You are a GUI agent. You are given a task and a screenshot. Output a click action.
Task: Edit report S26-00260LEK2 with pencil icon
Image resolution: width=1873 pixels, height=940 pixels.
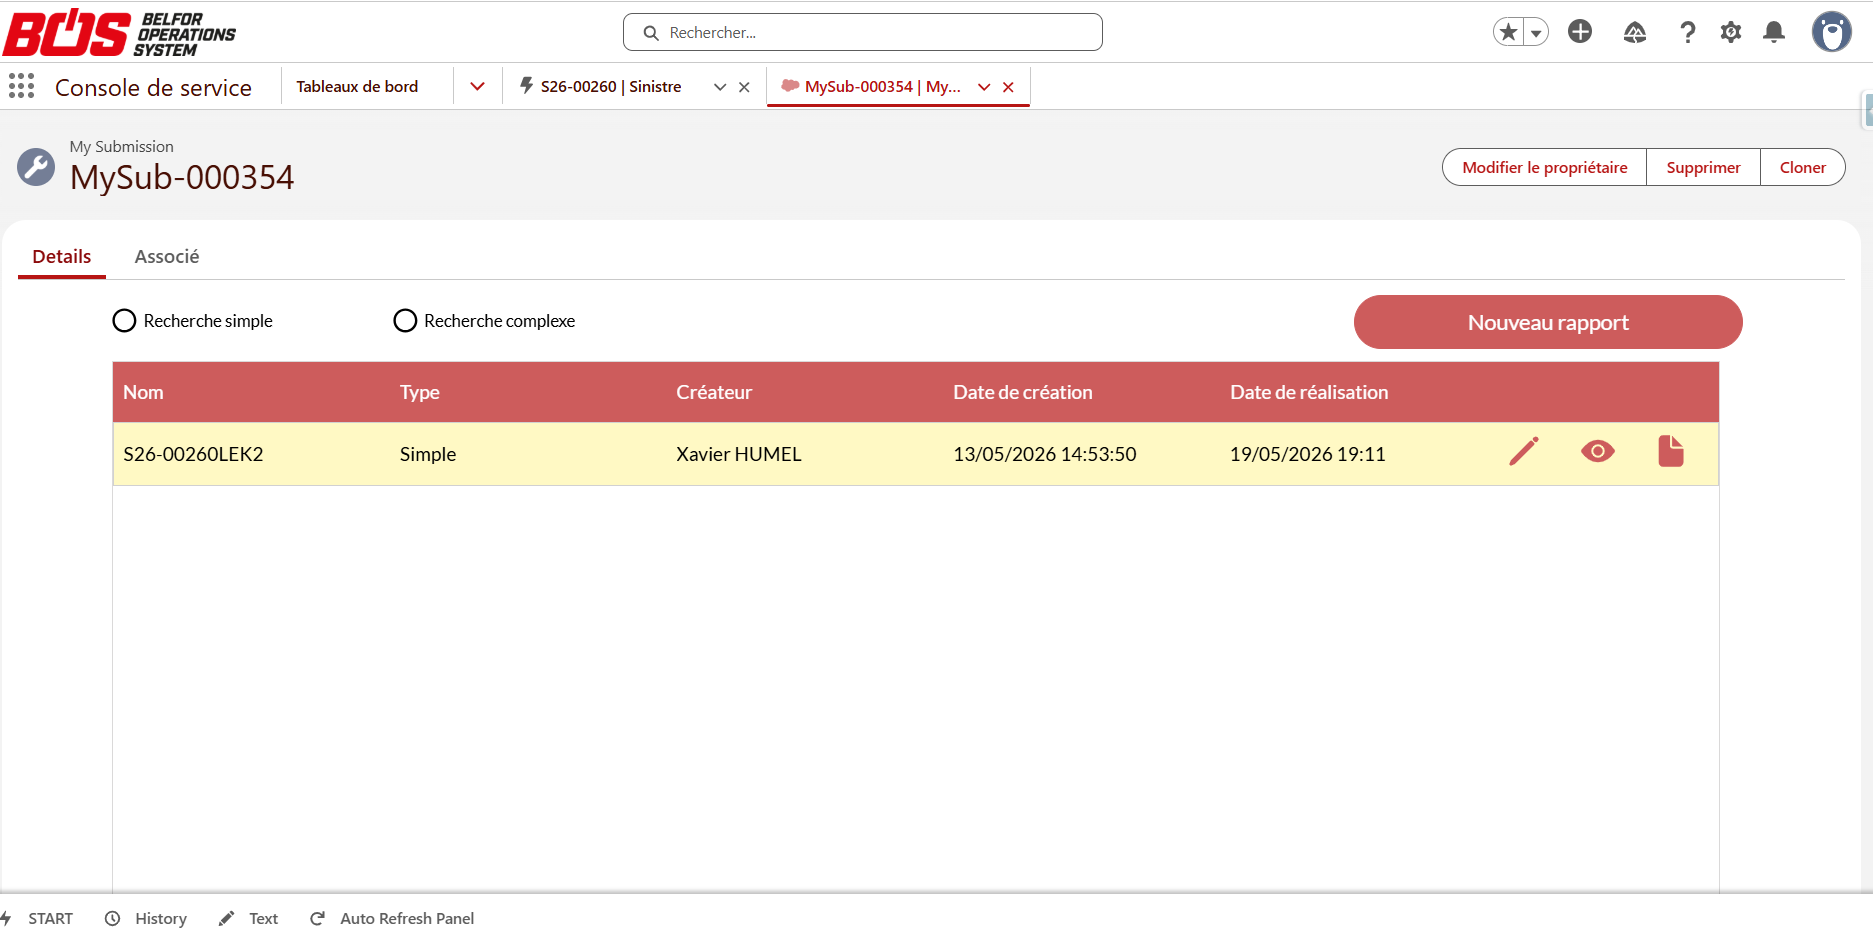click(x=1523, y=452)
